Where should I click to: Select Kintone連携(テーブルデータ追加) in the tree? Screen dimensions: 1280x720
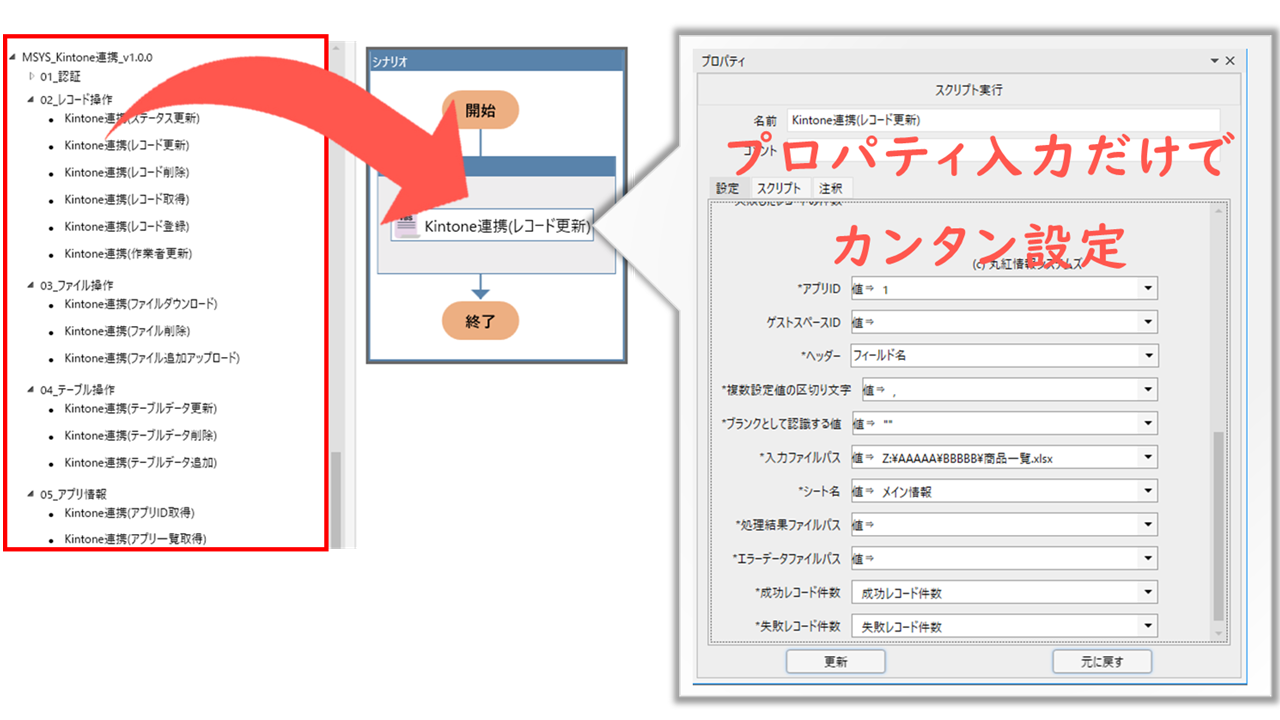141,462
